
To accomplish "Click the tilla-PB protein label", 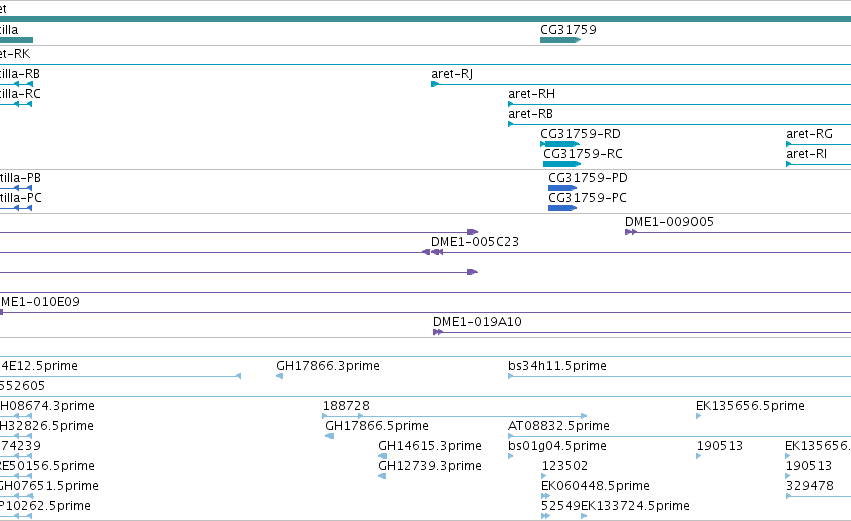I will point(20,178).
